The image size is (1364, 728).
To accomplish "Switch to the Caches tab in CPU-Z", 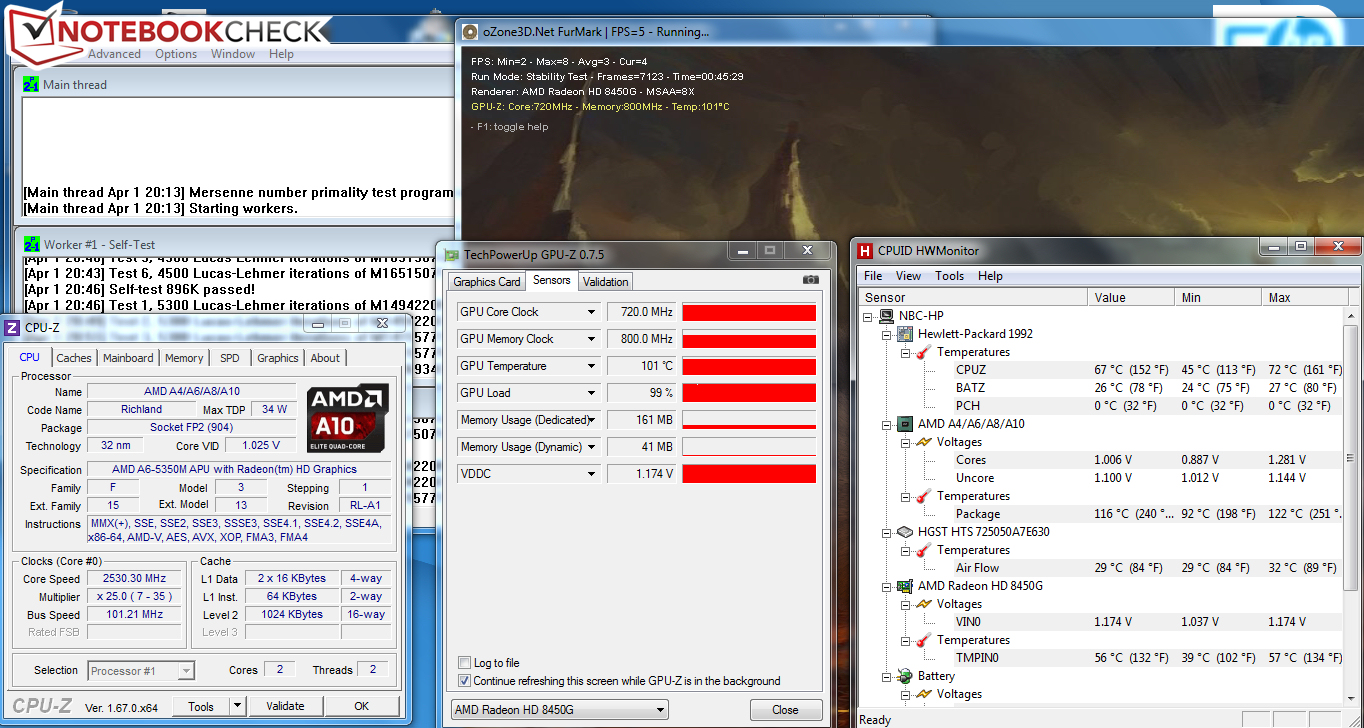I will (74, 358).
